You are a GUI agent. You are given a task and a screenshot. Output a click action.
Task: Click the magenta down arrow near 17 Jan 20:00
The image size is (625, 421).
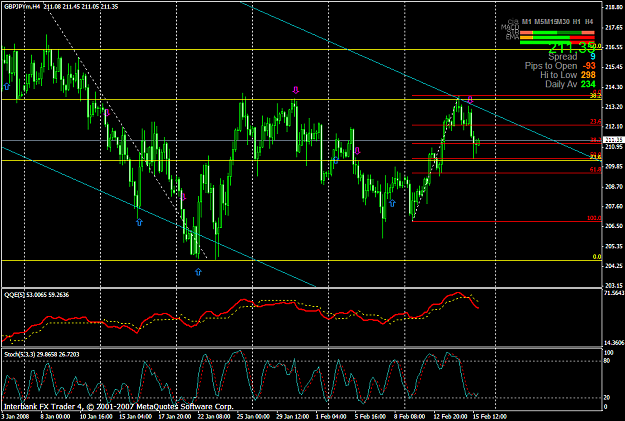tap(183, 196)
